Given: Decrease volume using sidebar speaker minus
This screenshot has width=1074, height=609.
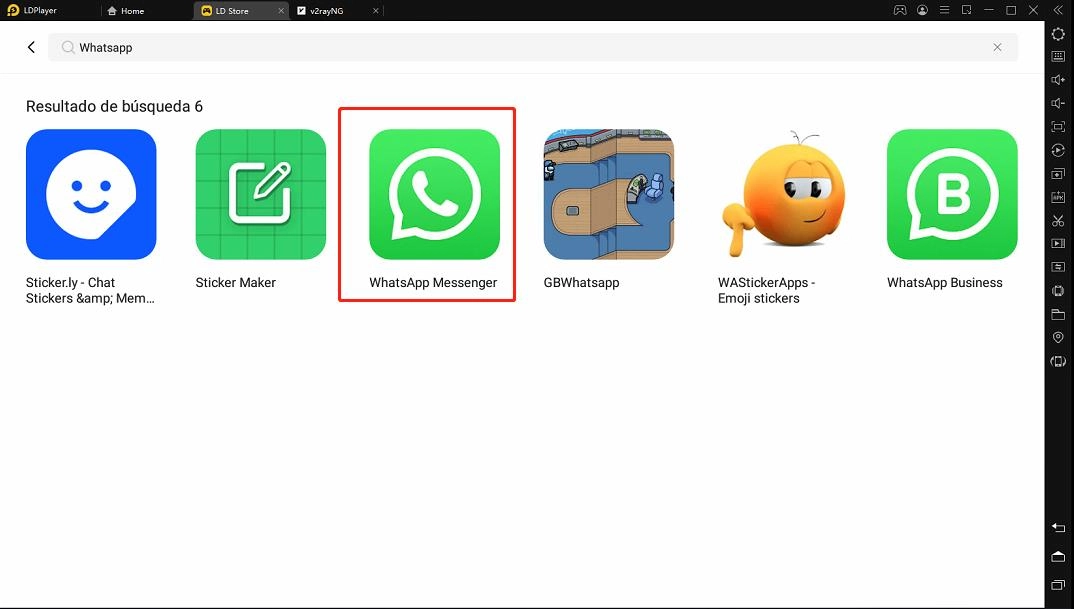Looking at the screenshot, I should (x=1058, y=103).
